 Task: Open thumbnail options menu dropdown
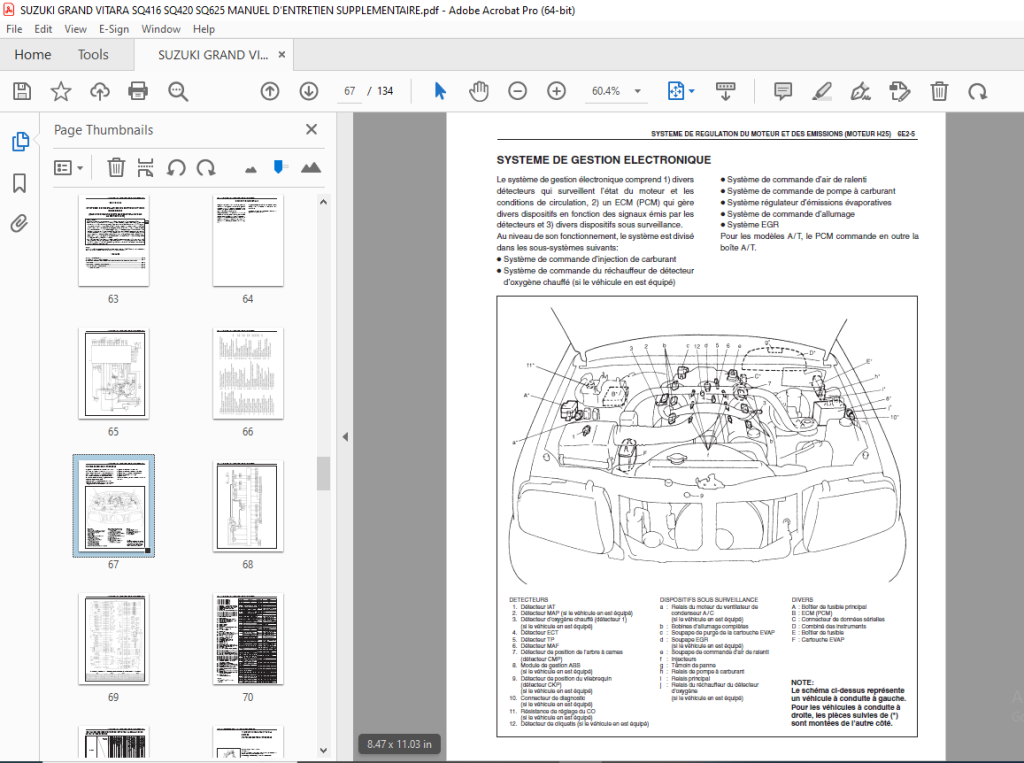tap(69, 168)
